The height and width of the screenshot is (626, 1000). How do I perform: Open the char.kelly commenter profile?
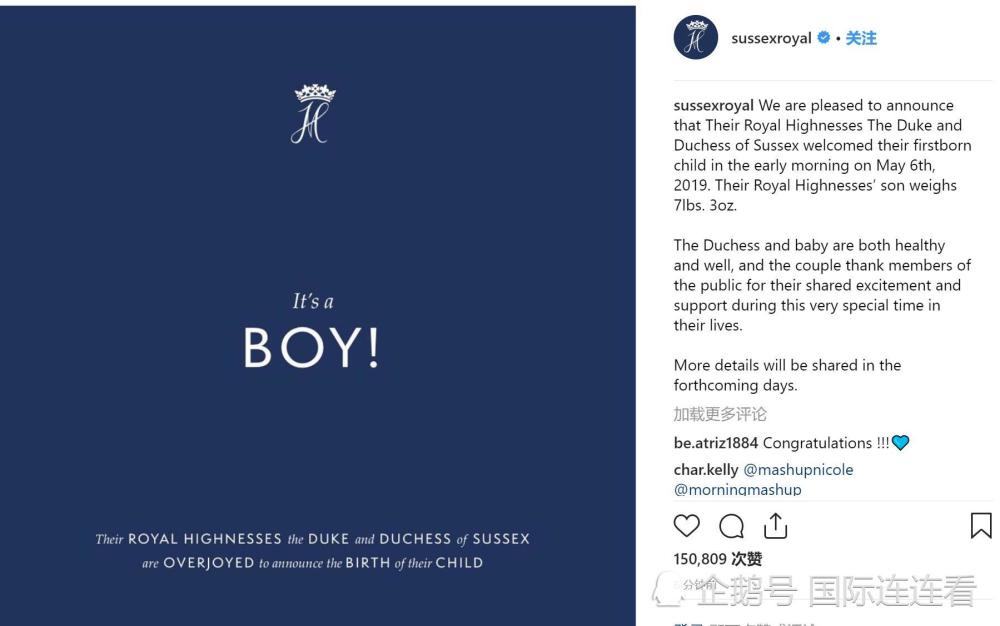(x=706, y=470)
